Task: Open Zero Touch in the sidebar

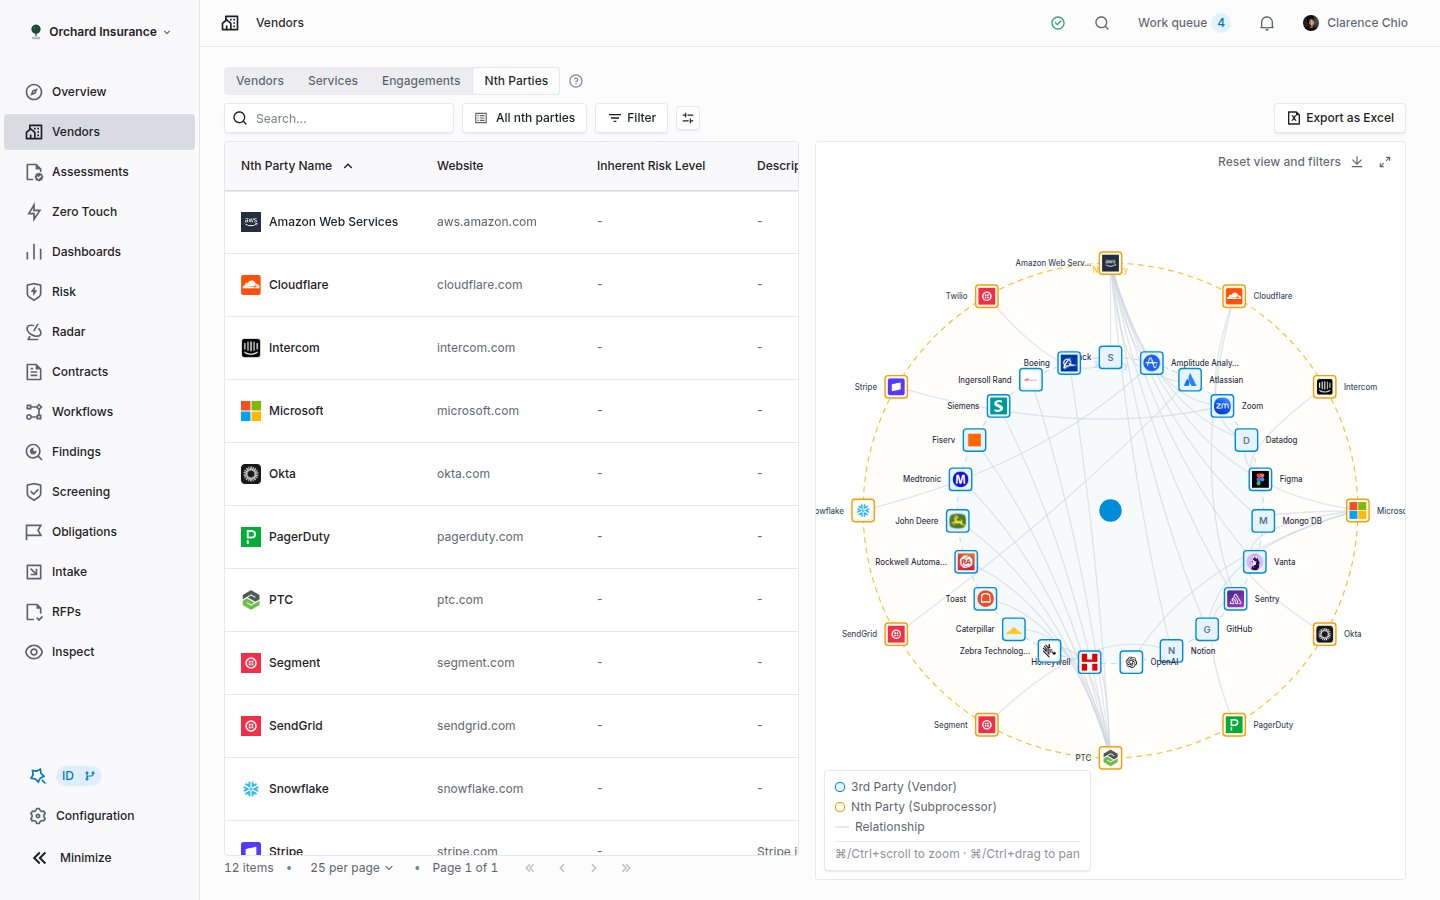Action: click(x=100, y=212)
